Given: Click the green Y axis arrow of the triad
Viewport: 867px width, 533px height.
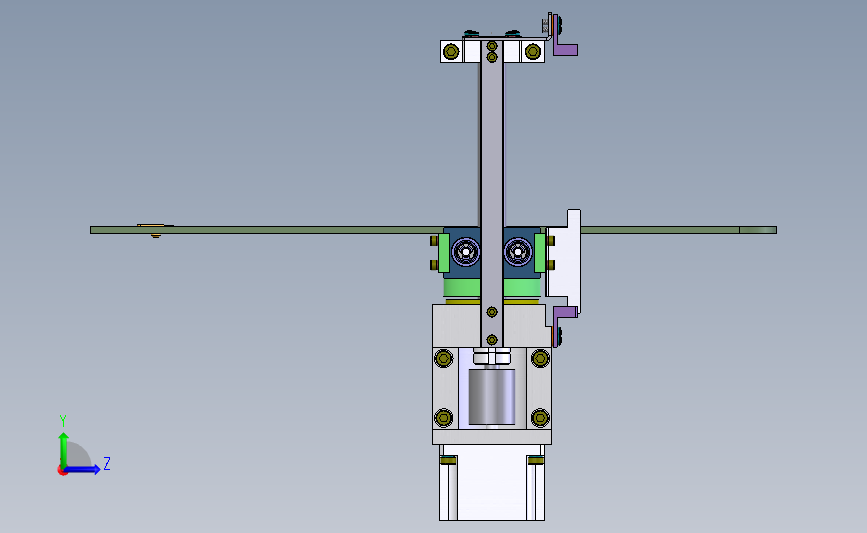Looking at the screenshot, I should [x=64, y=449].
